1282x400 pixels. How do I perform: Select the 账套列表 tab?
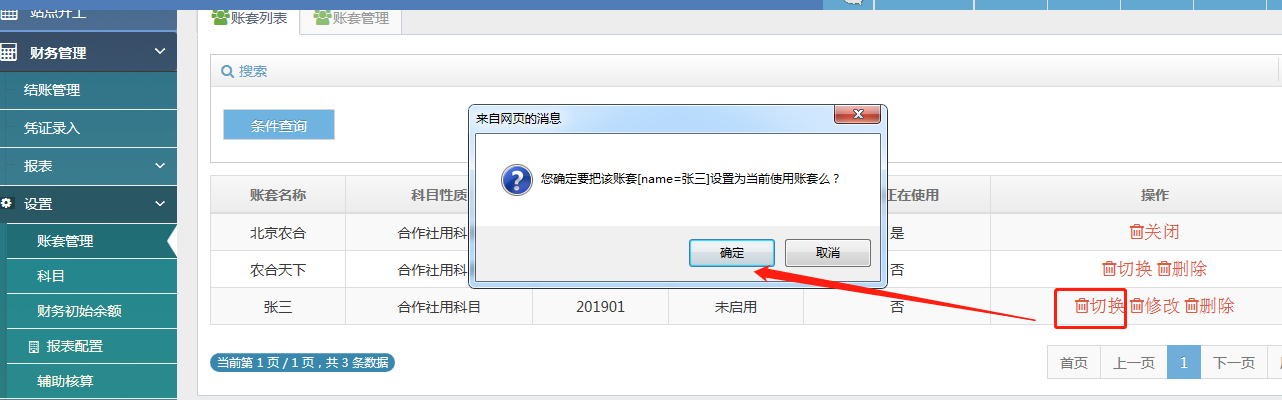pyautogui.click(x=249, y=17)
